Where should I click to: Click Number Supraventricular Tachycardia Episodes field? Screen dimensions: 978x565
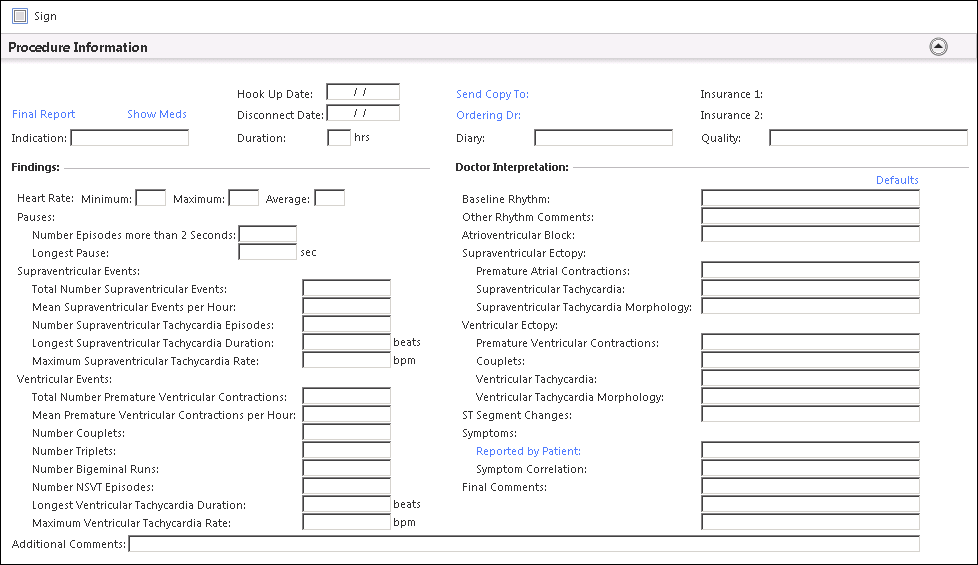(x=347, y=324)
